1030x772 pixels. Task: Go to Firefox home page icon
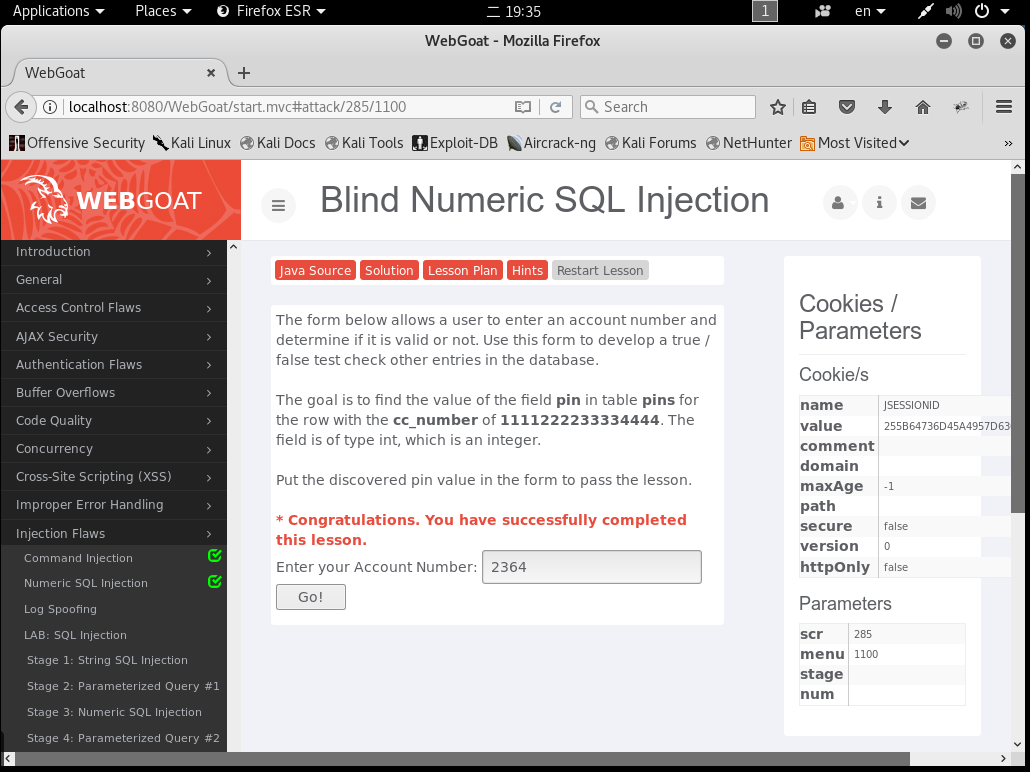click(923, 107)
